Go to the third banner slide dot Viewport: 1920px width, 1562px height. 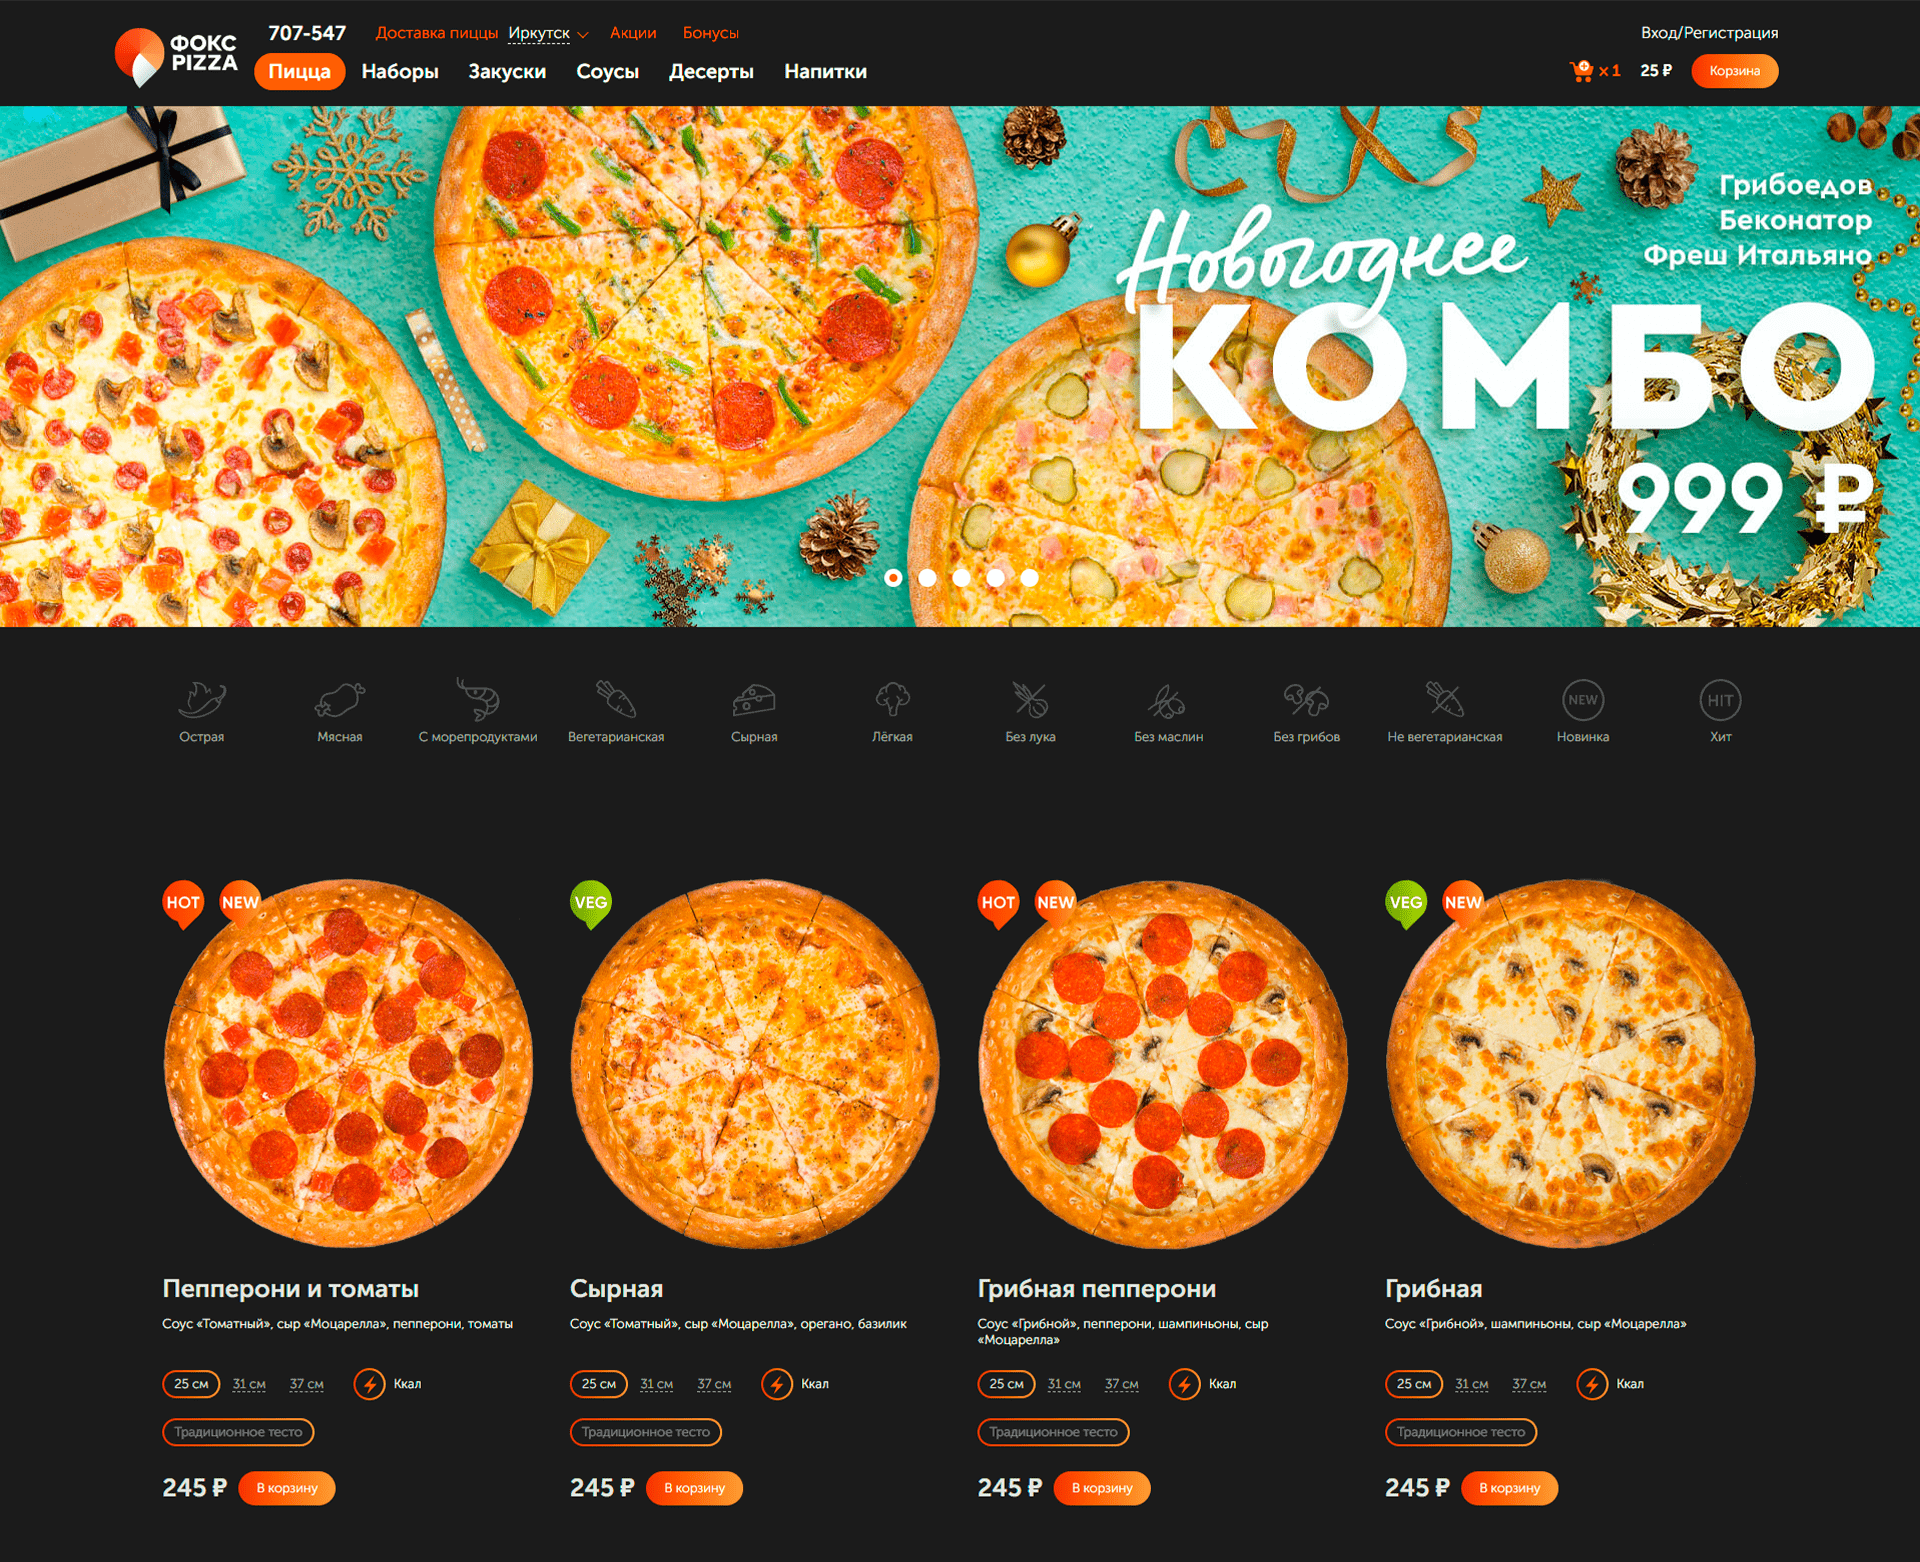coord(961,578)
